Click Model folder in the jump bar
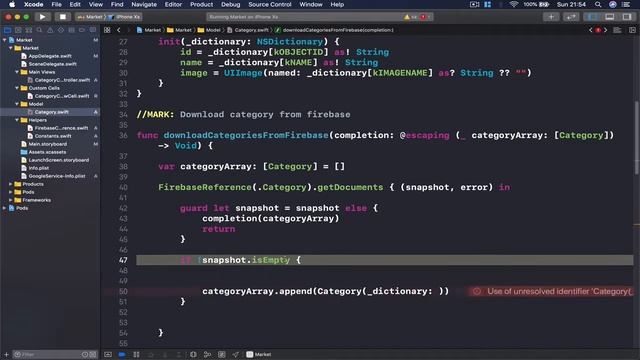 pyautogui.click(x=209, y=30)
